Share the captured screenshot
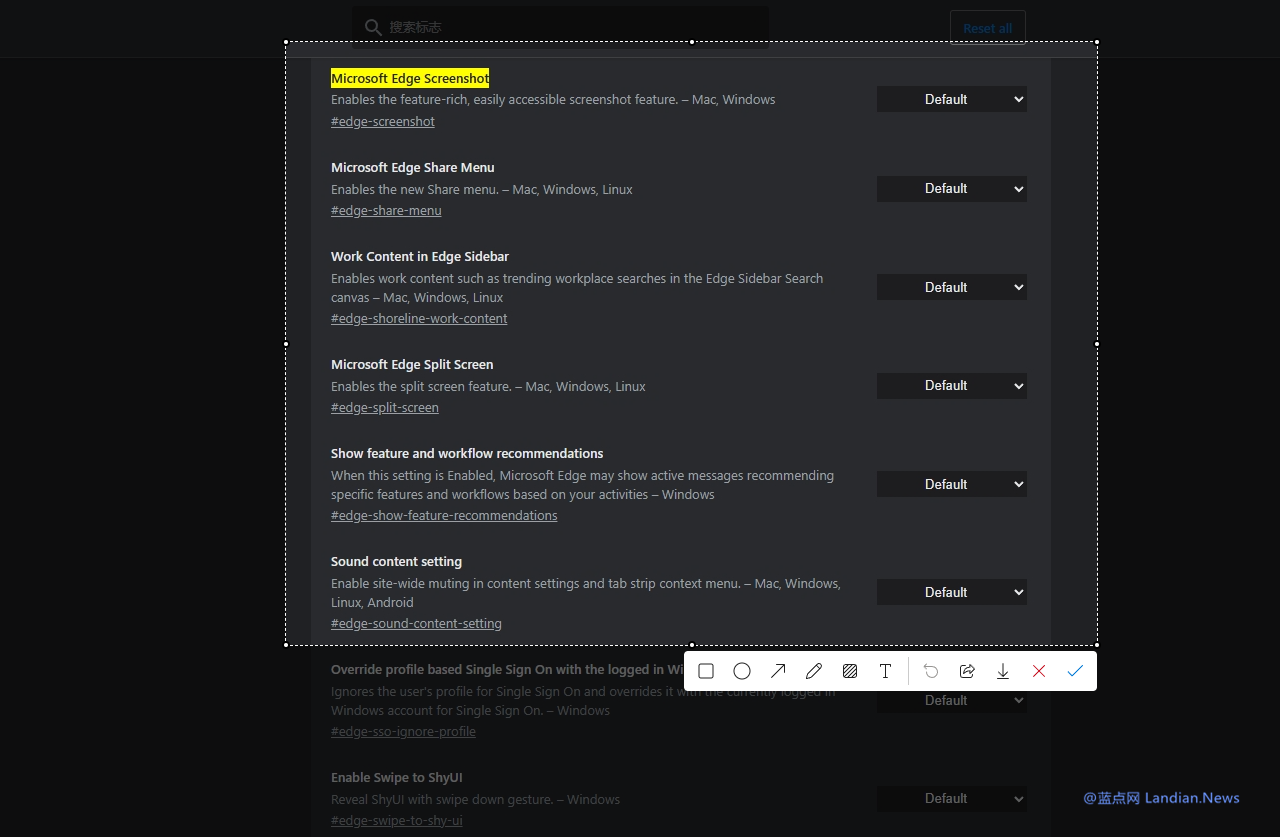The image size is (1280, 837). point(967,671)
